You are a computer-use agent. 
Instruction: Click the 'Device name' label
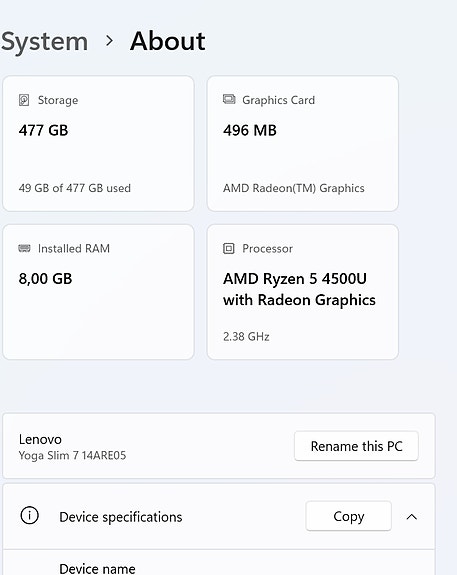coord(97,569)
